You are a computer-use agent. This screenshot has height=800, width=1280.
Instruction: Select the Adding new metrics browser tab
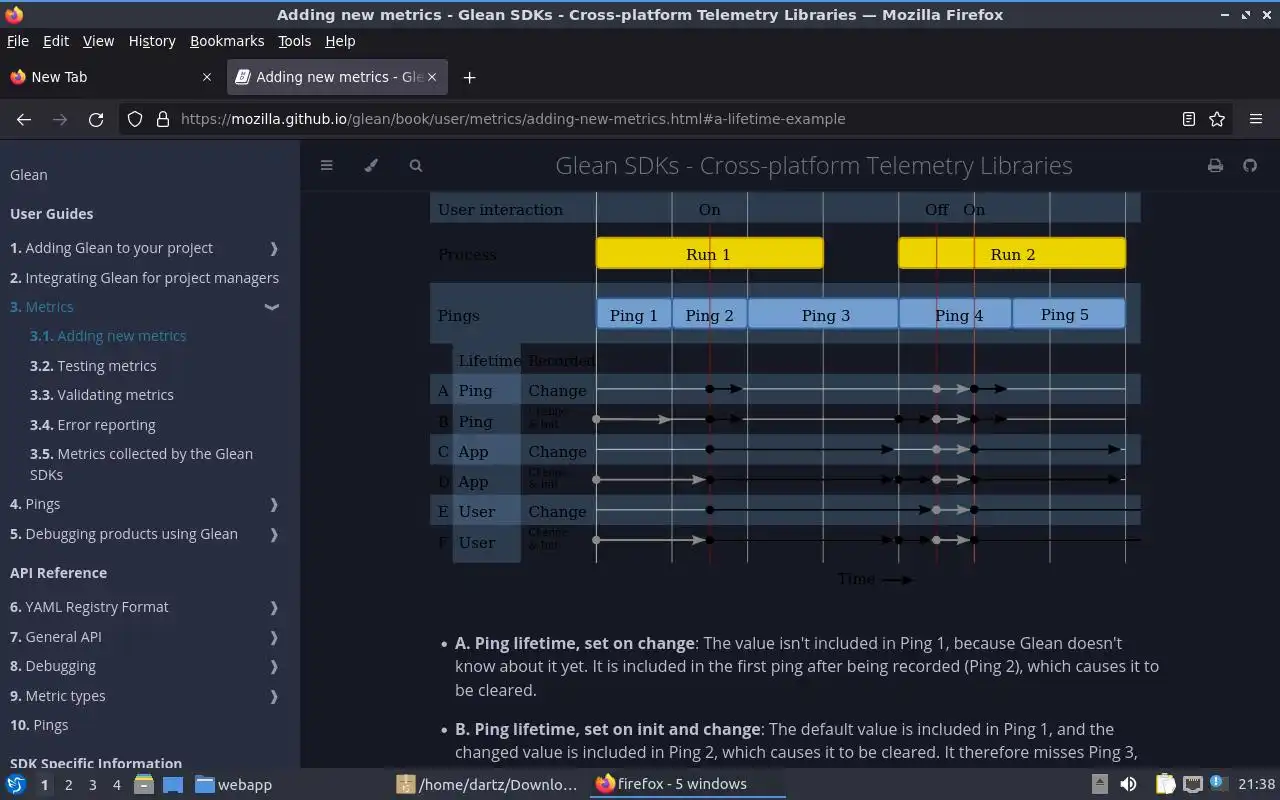(337, 77)
